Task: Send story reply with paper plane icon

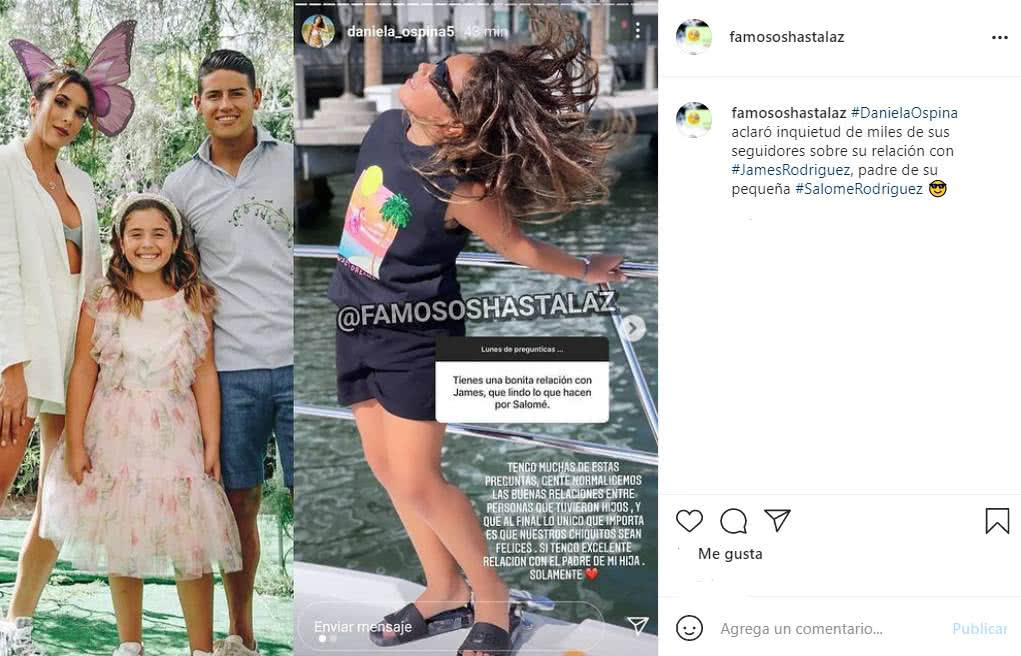Action: click(637, 625)
